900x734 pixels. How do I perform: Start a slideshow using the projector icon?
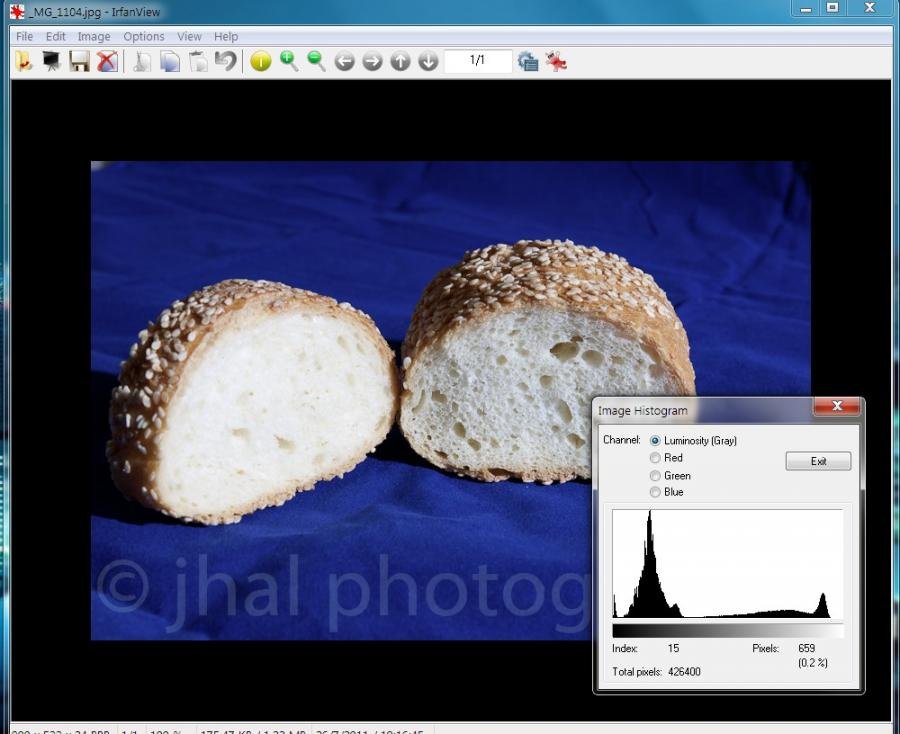[51, 61]
